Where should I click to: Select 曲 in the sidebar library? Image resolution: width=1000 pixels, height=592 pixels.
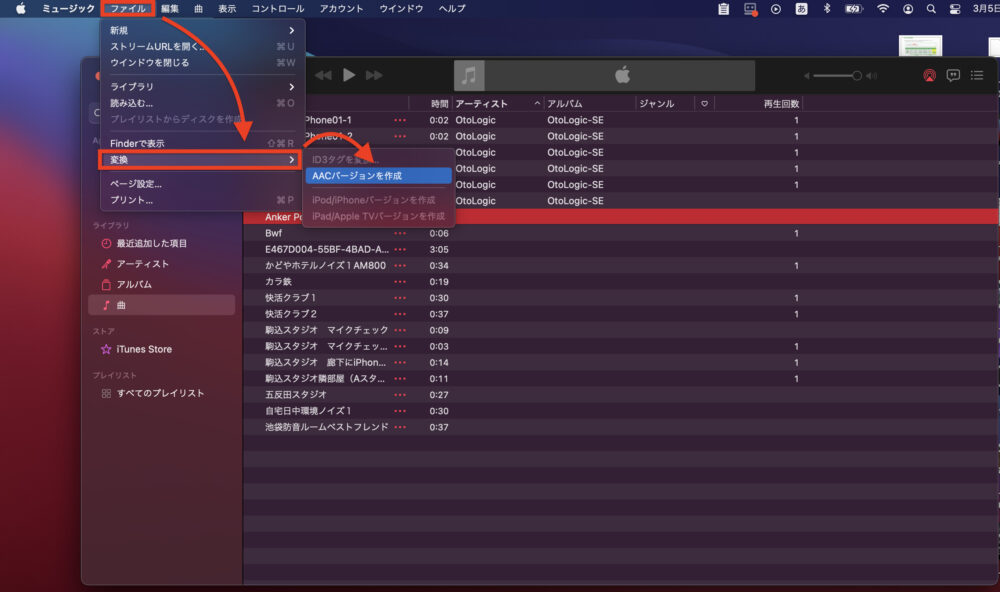point(161,305)
